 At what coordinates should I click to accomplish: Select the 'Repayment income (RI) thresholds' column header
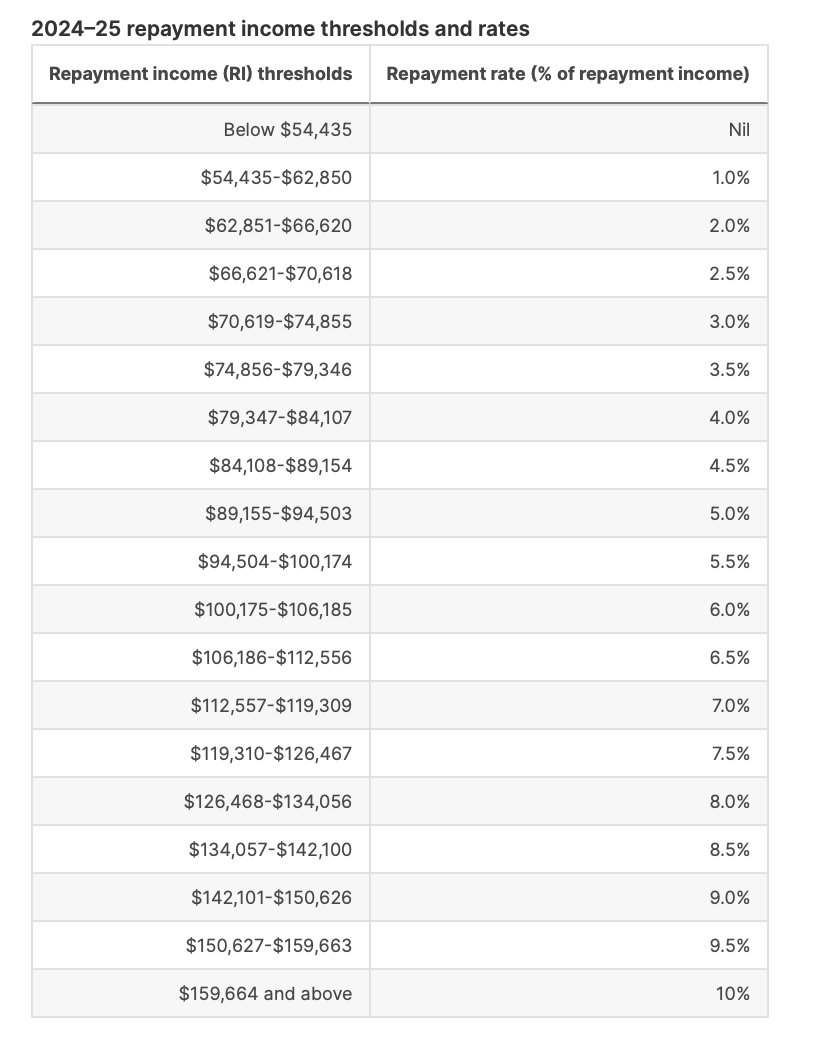click(201, 74)
